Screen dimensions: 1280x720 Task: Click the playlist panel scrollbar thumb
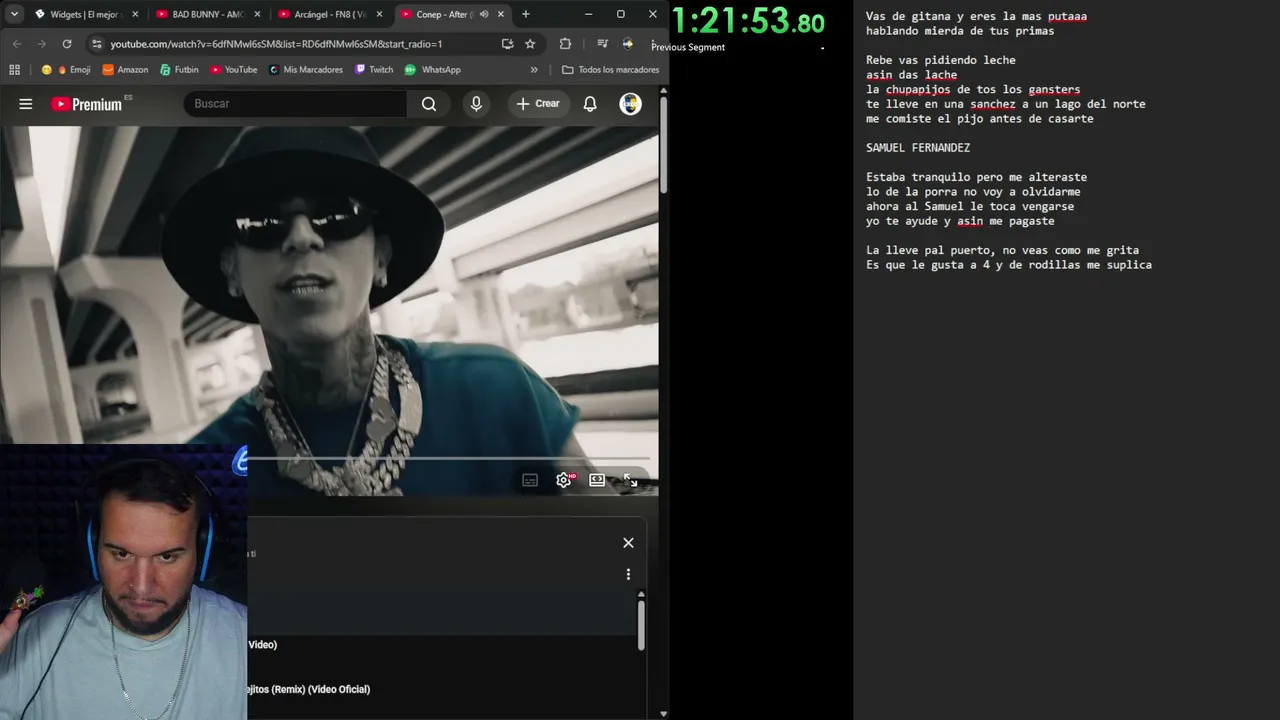coord(641,625)
